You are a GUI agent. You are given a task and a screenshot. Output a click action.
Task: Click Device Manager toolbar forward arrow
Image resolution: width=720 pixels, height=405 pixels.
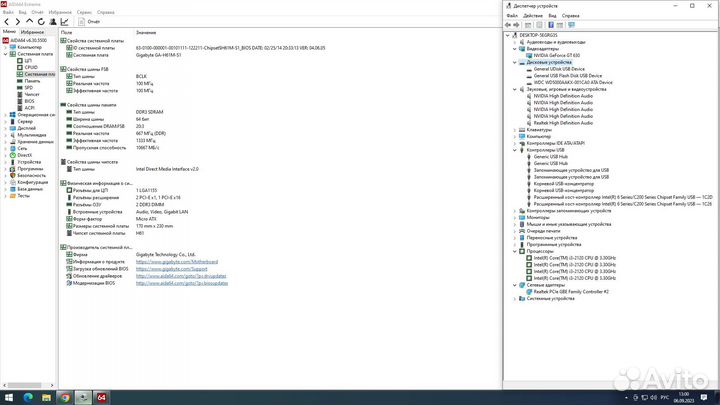[x=516, y=25]
